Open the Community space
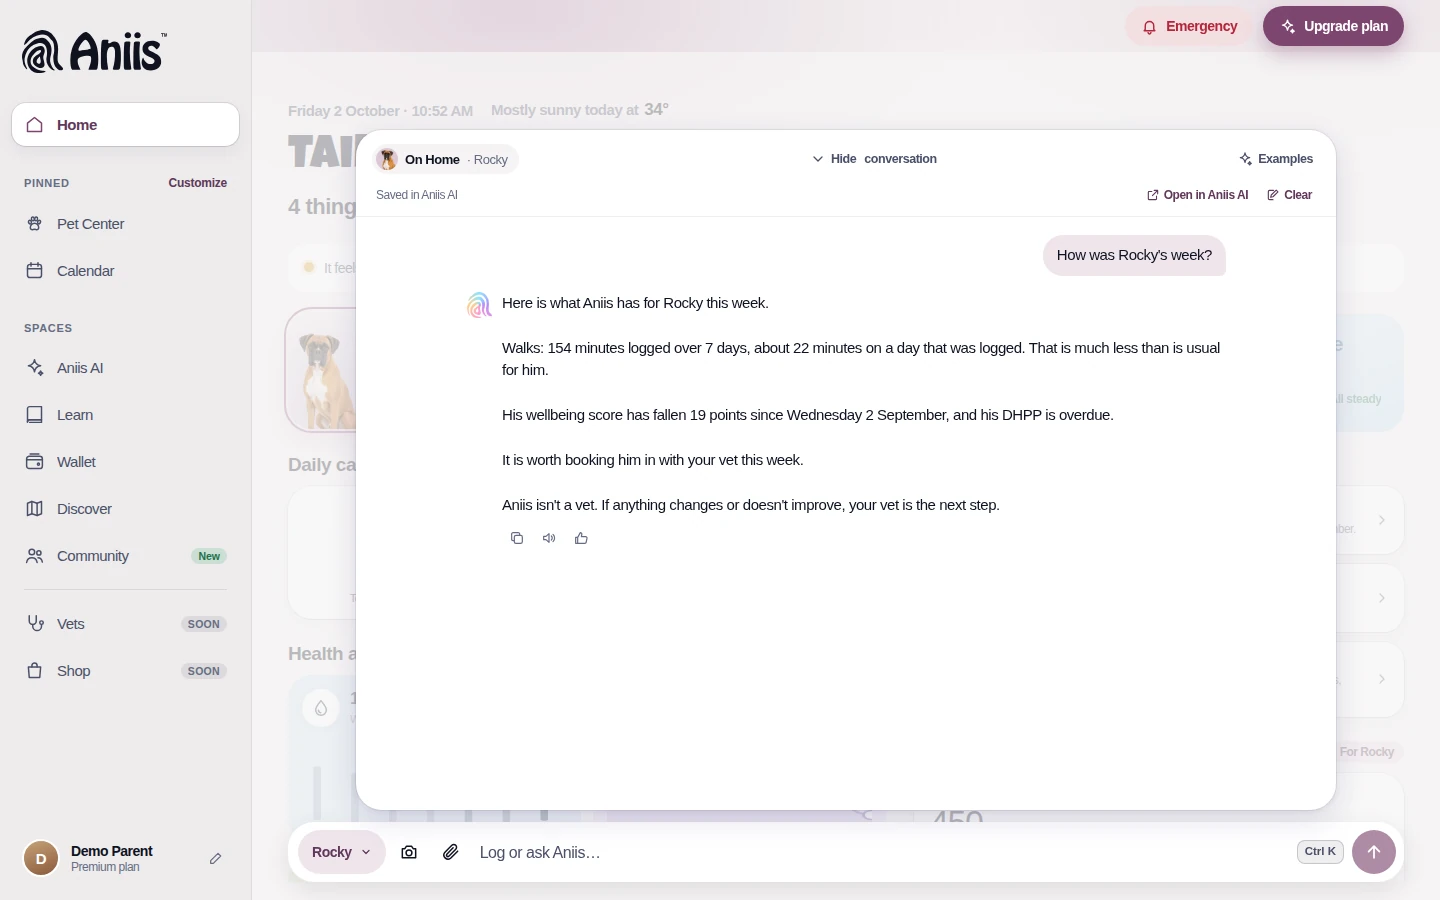 pyautogui.click(x=126, y=556)
